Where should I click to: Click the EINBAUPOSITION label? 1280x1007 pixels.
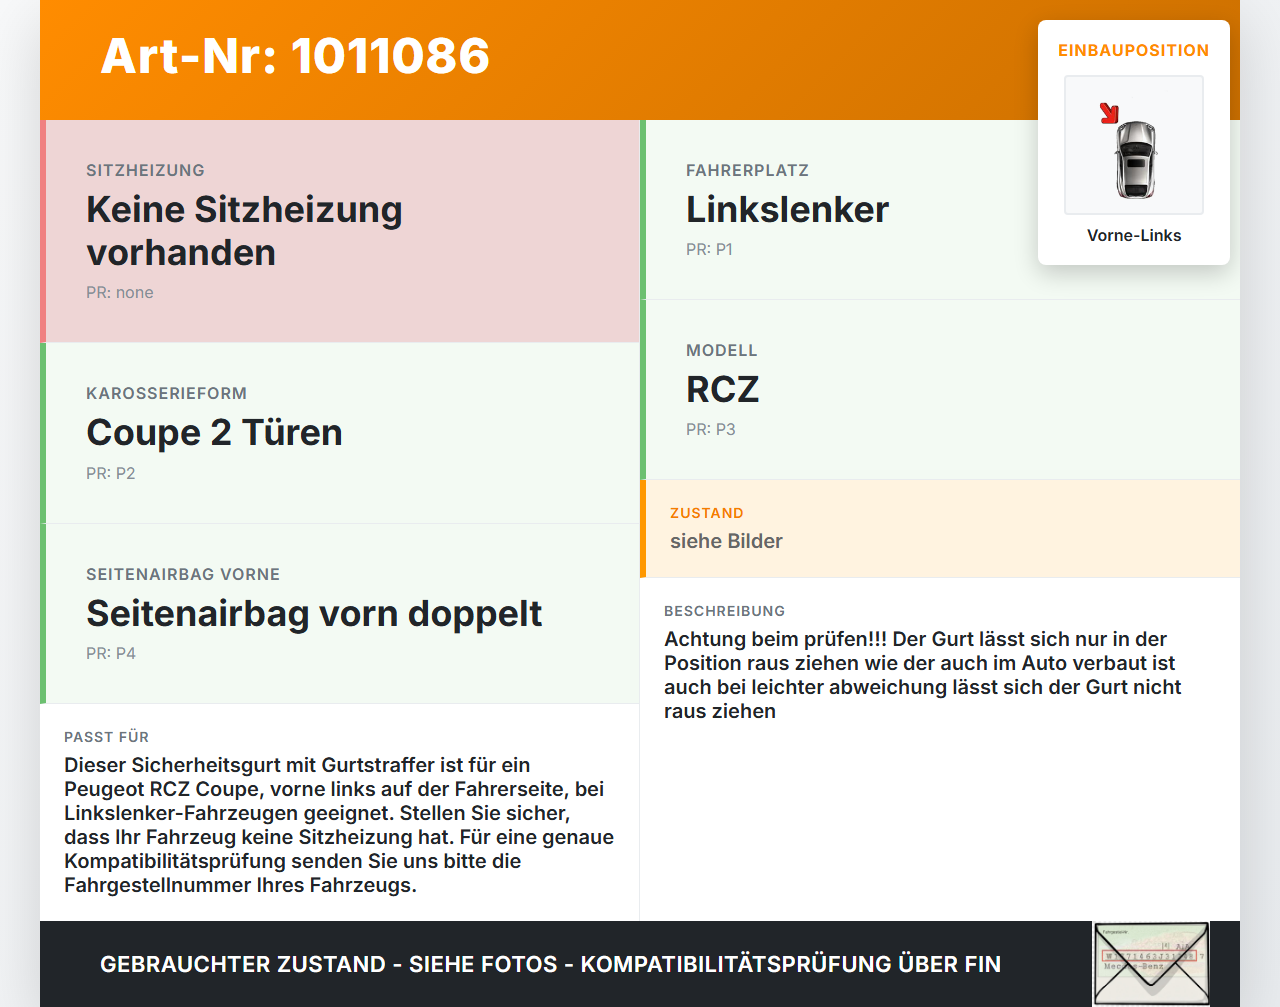[1134, 50]
